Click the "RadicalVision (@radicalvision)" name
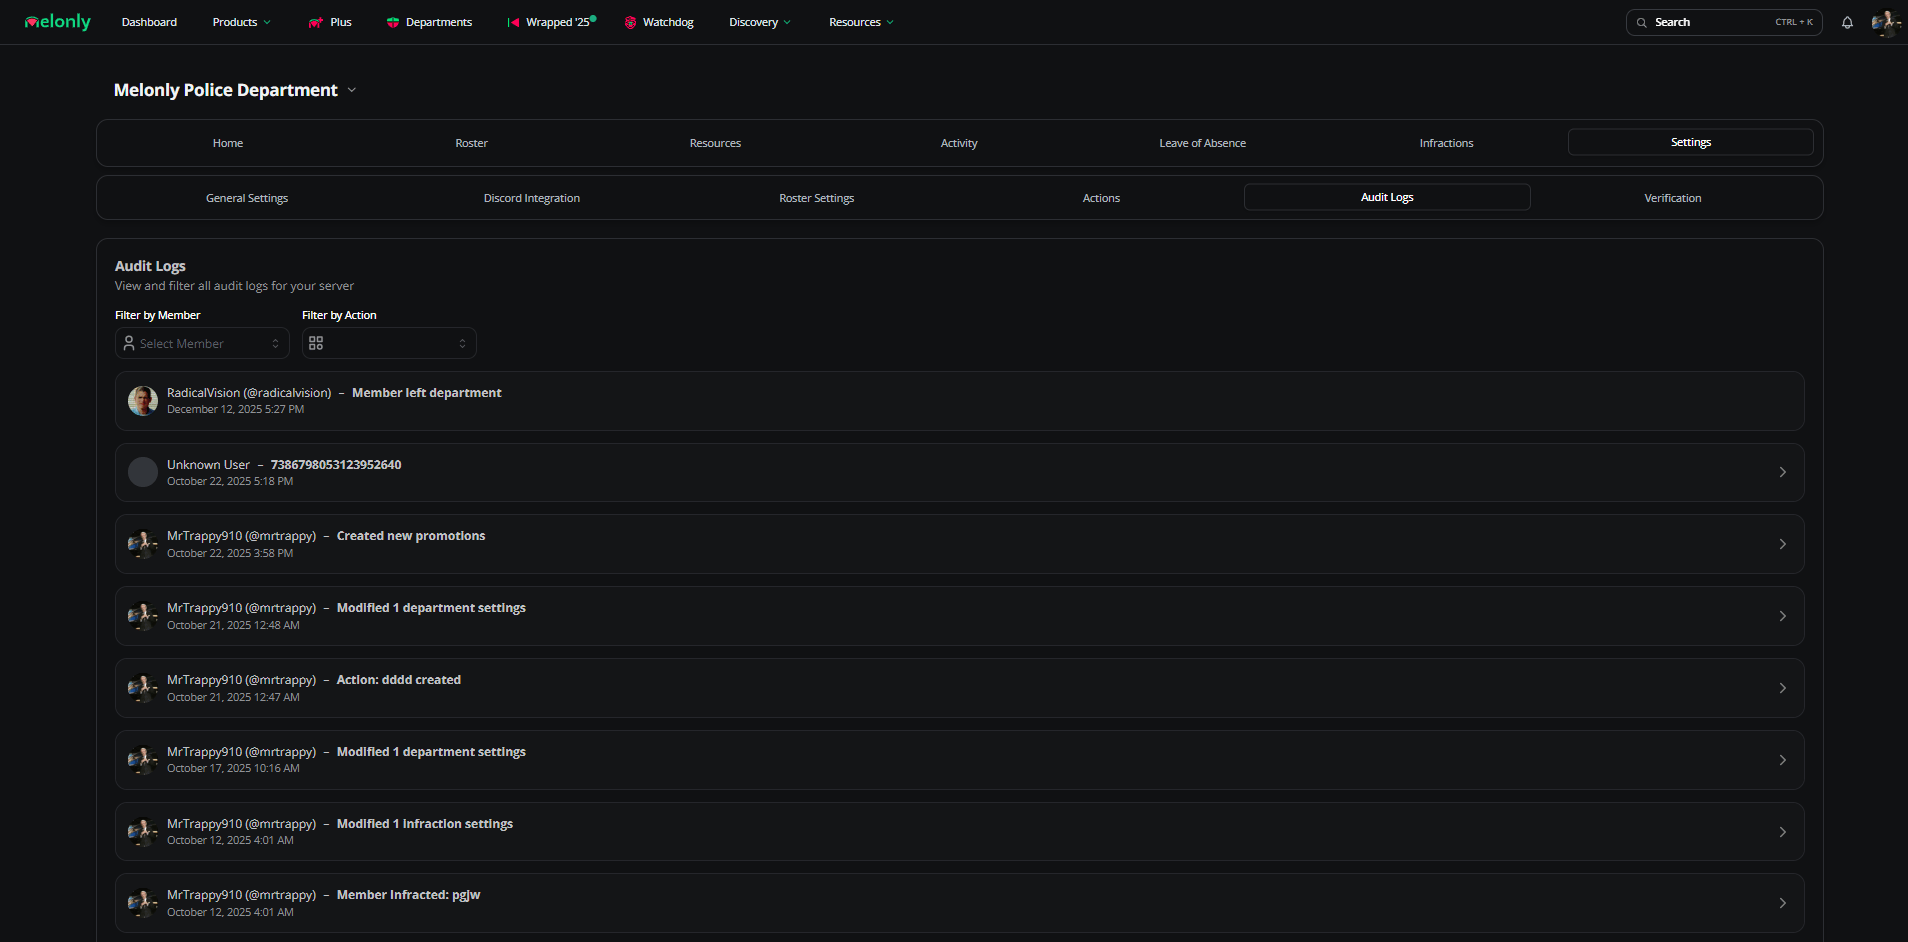This screenshot has height=942, width=1908. (x=249, y=393)
